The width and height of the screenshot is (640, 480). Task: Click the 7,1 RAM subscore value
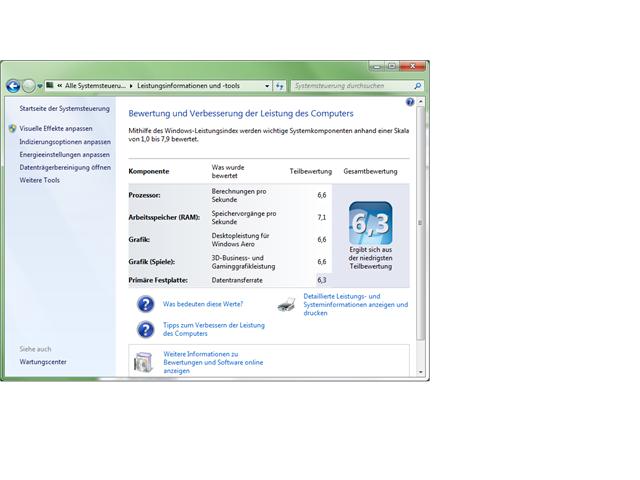[x=322, y=218]
